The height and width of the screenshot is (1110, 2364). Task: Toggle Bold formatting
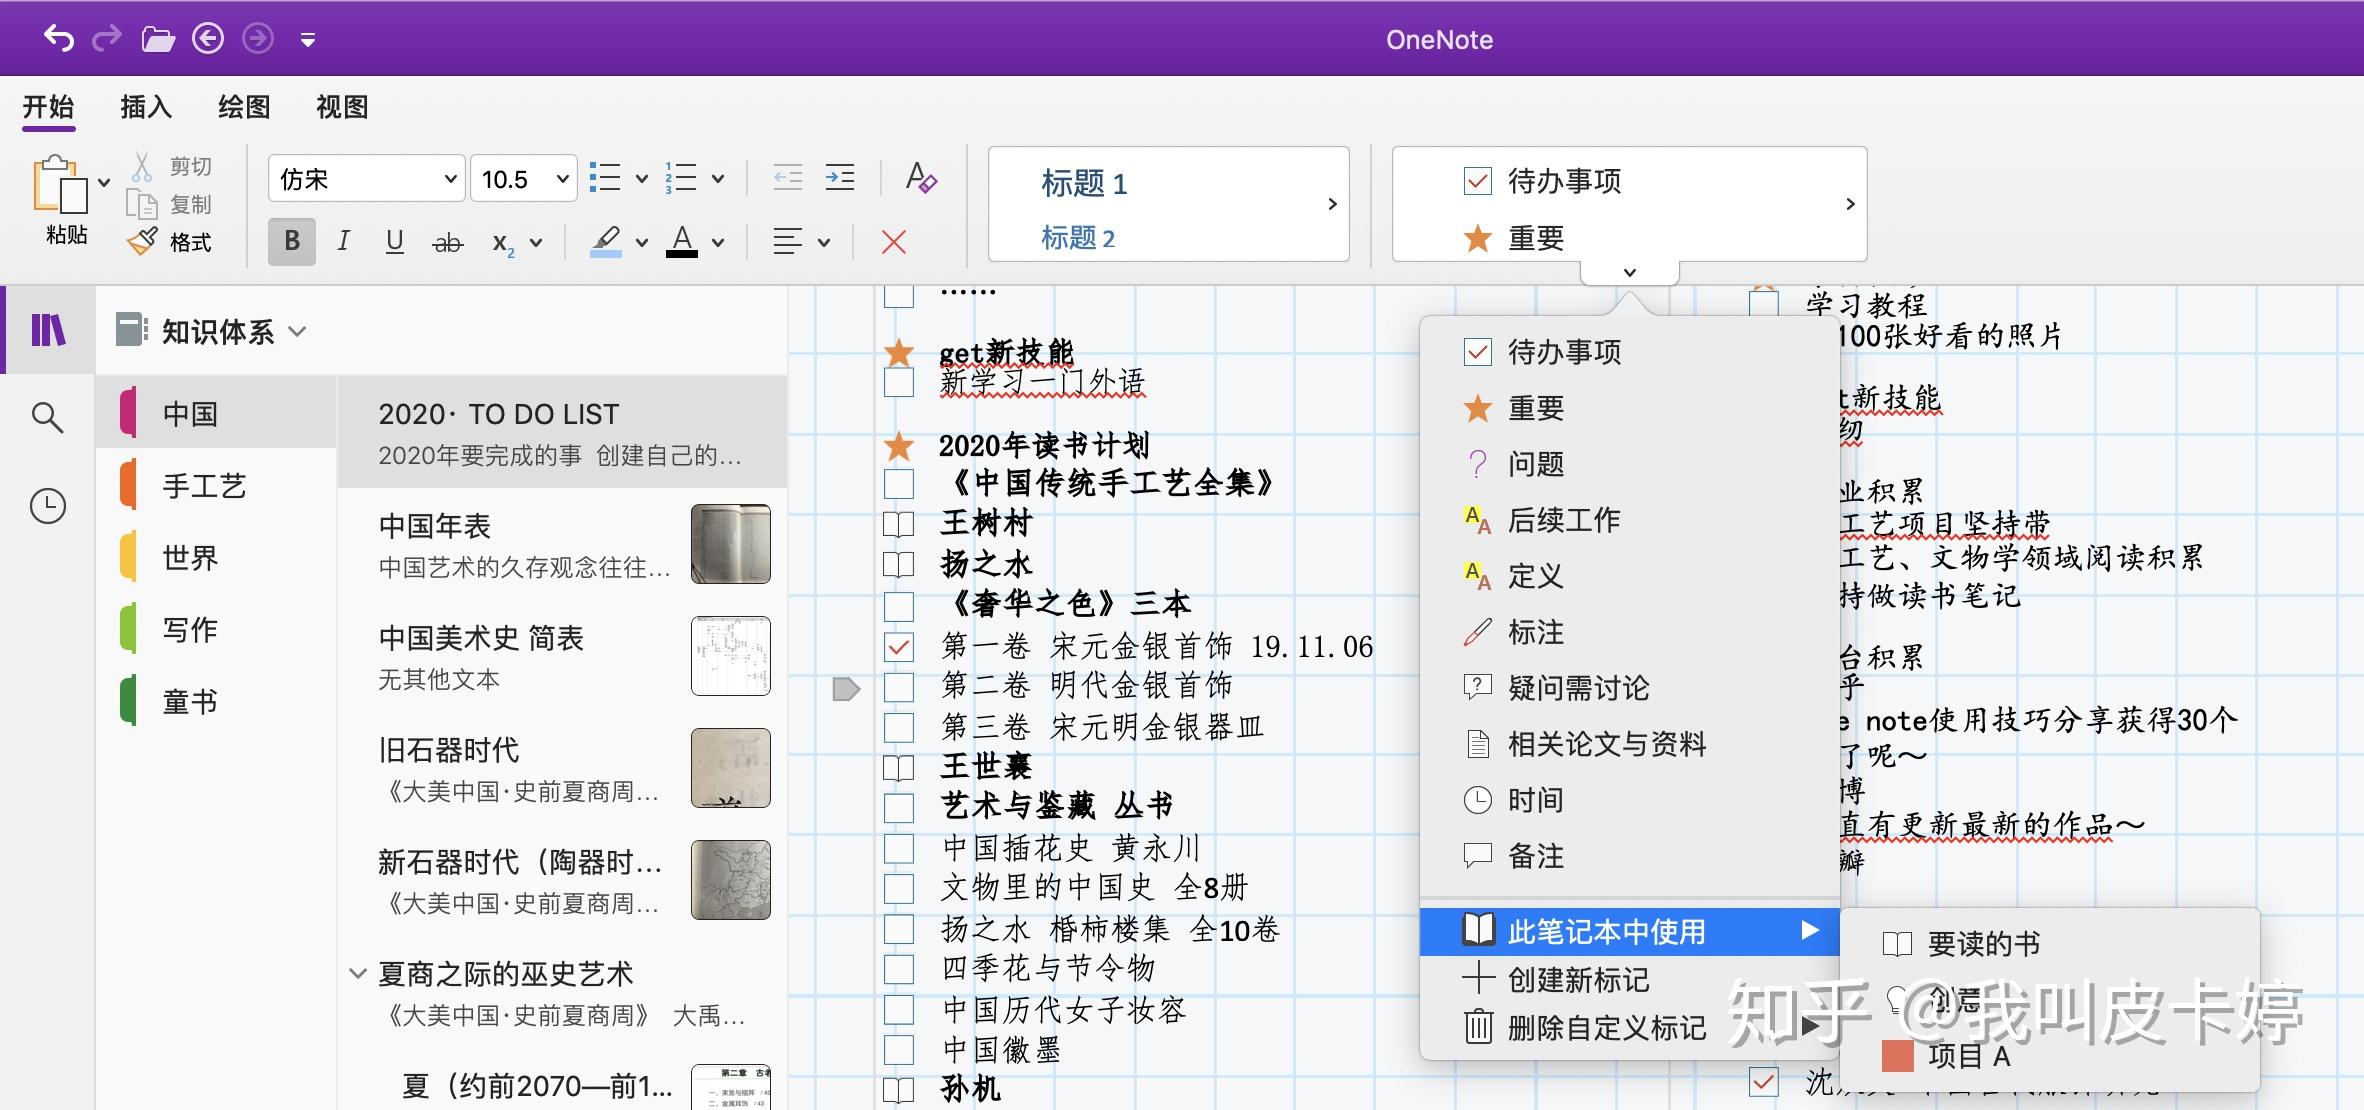(292, 241)
